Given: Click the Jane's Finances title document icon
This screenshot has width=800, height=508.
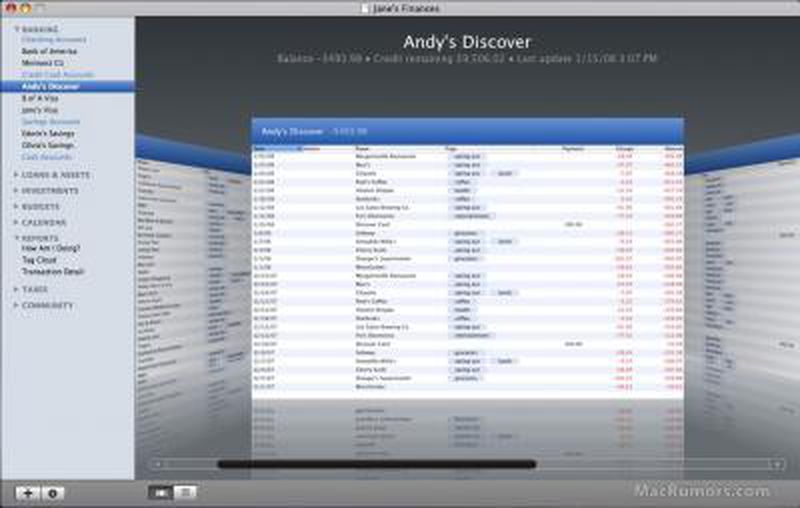Looking at the screenshot, I should pyautogui.click(x=364, y=8).
